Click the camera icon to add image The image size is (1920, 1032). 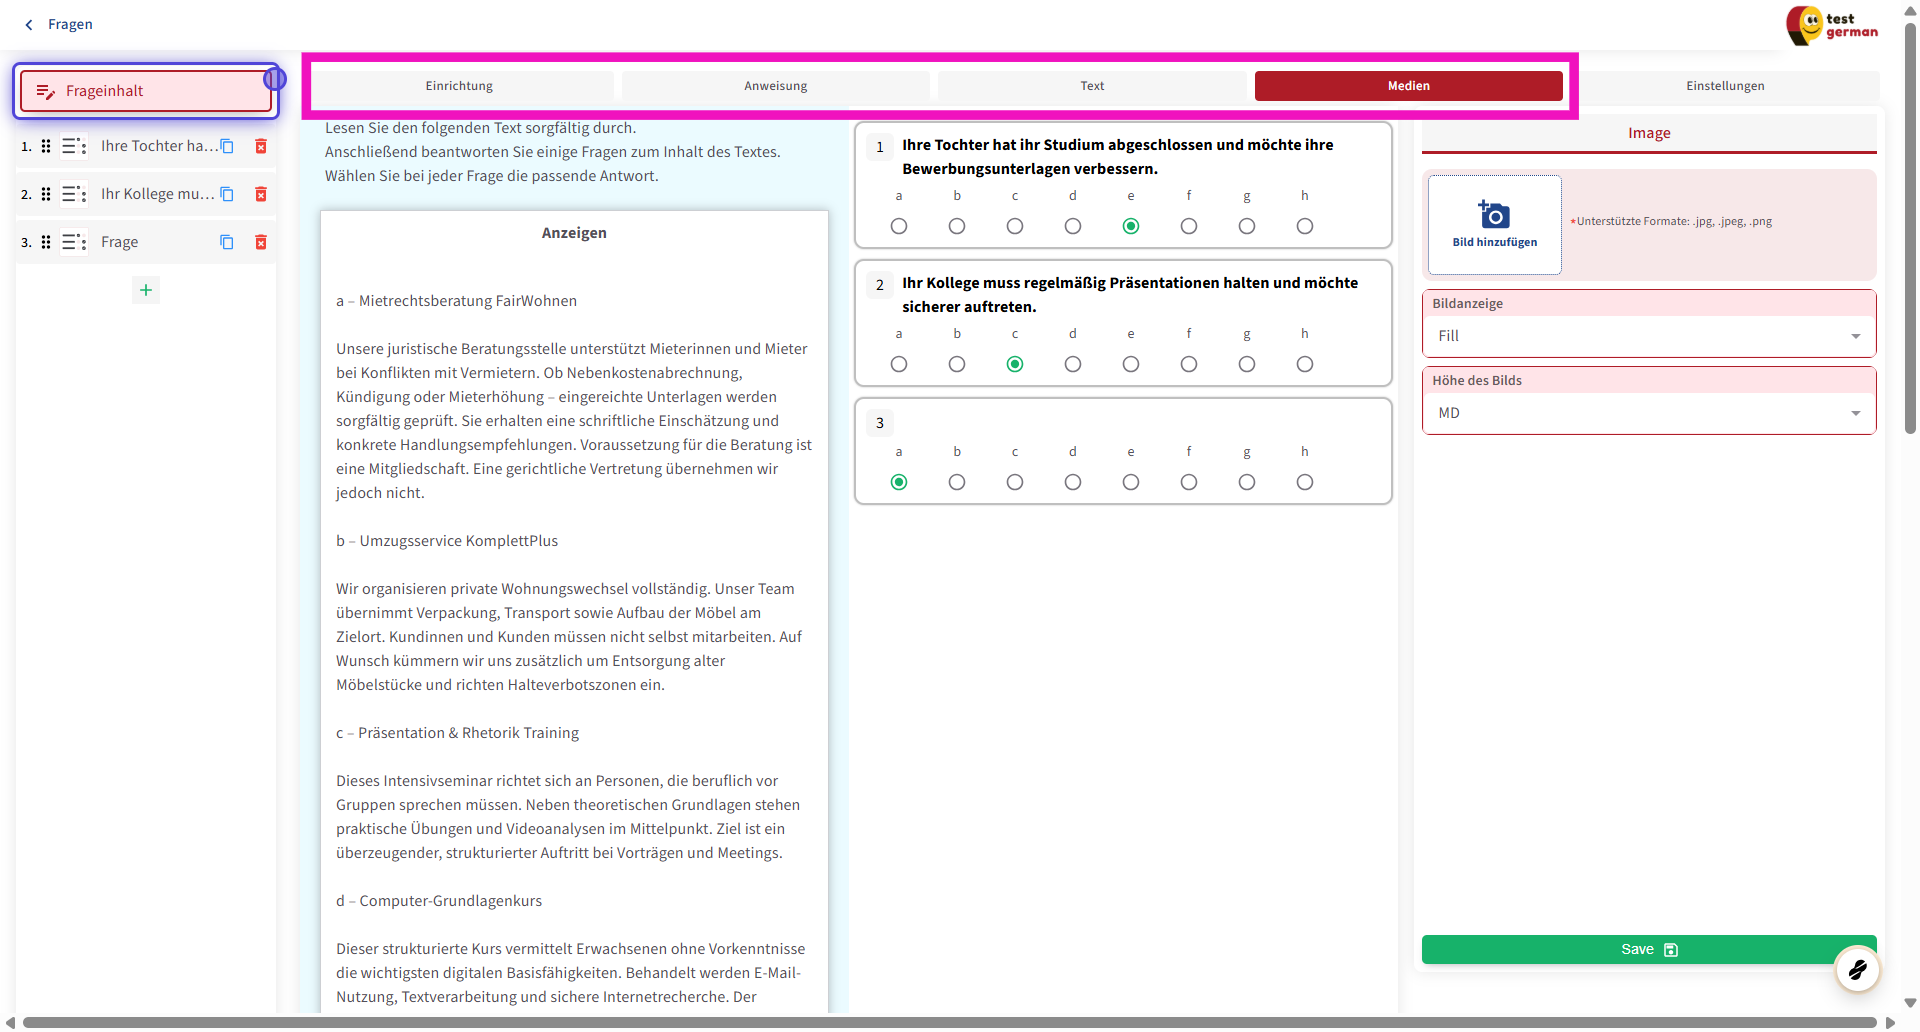tap(1494, 216)
